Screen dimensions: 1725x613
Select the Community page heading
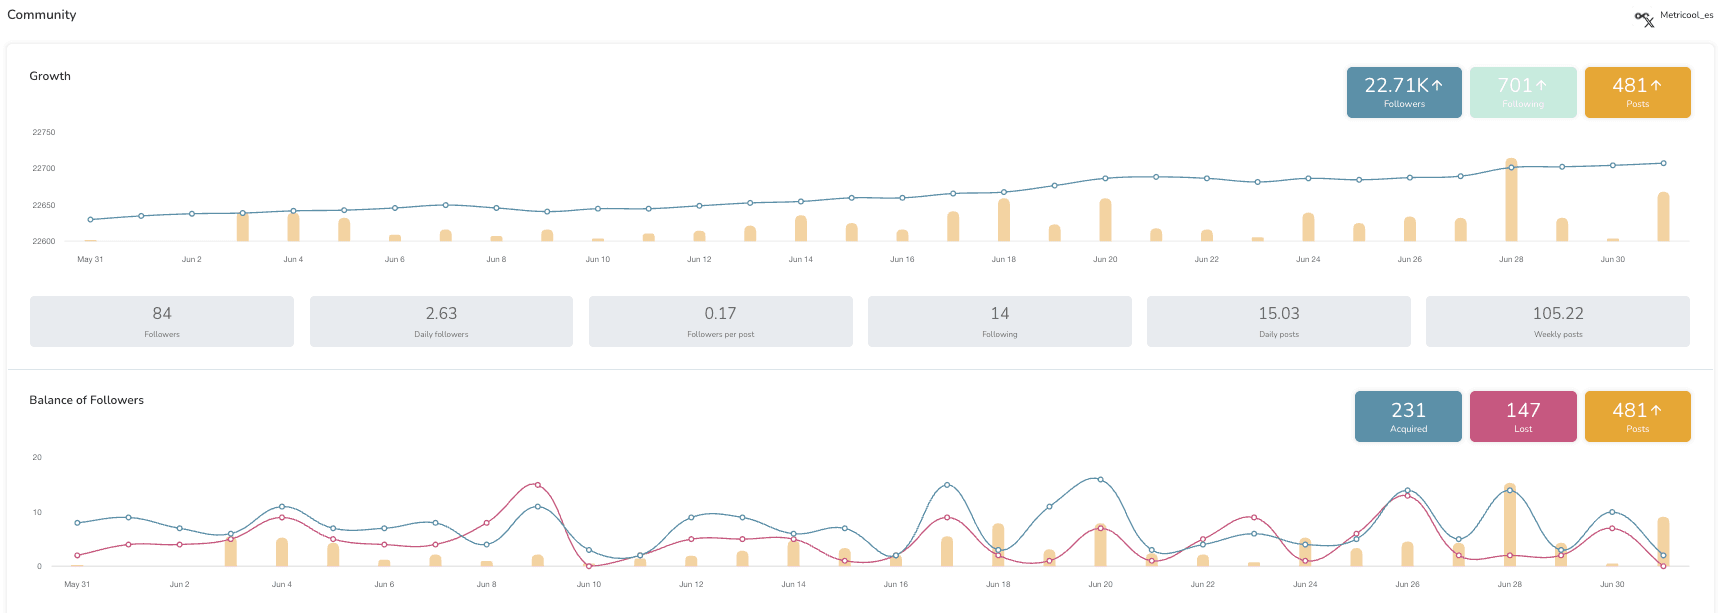[x=41, y=14]
